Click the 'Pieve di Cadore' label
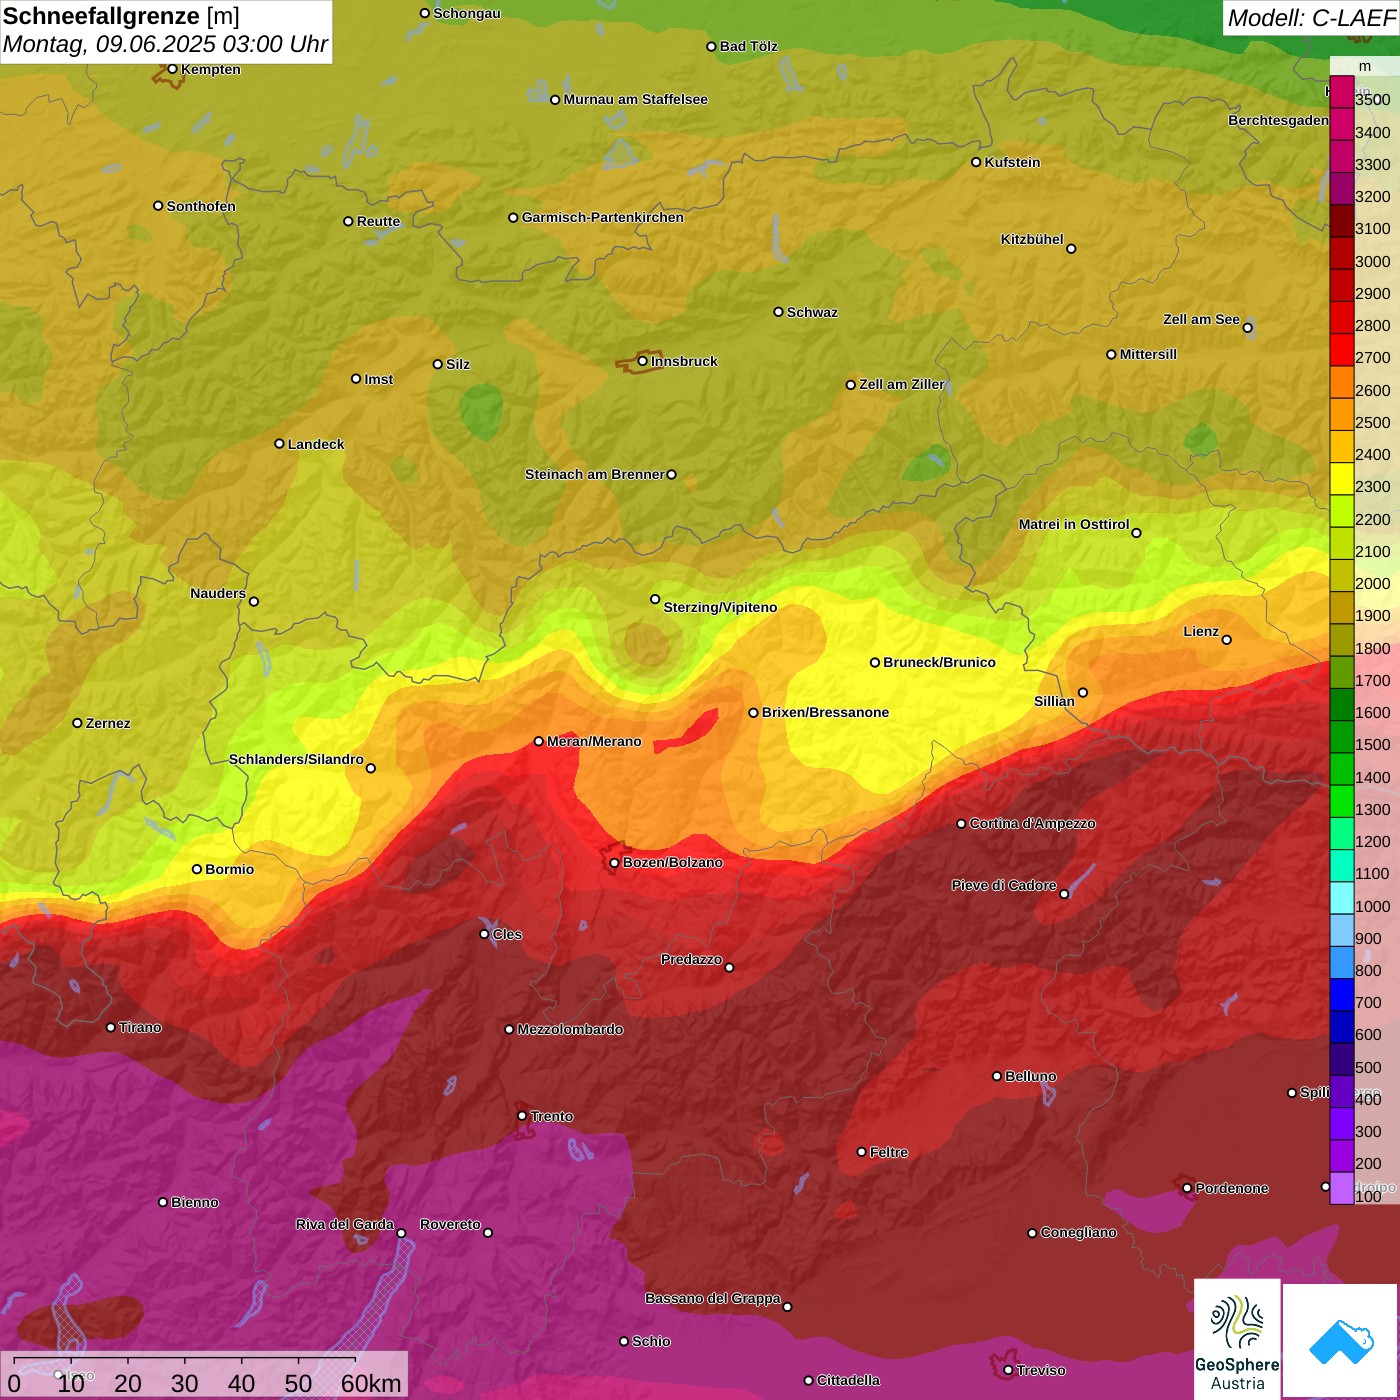Image resolution: width=1400 pixels, height=1400 pixels. click(1004, 885)
